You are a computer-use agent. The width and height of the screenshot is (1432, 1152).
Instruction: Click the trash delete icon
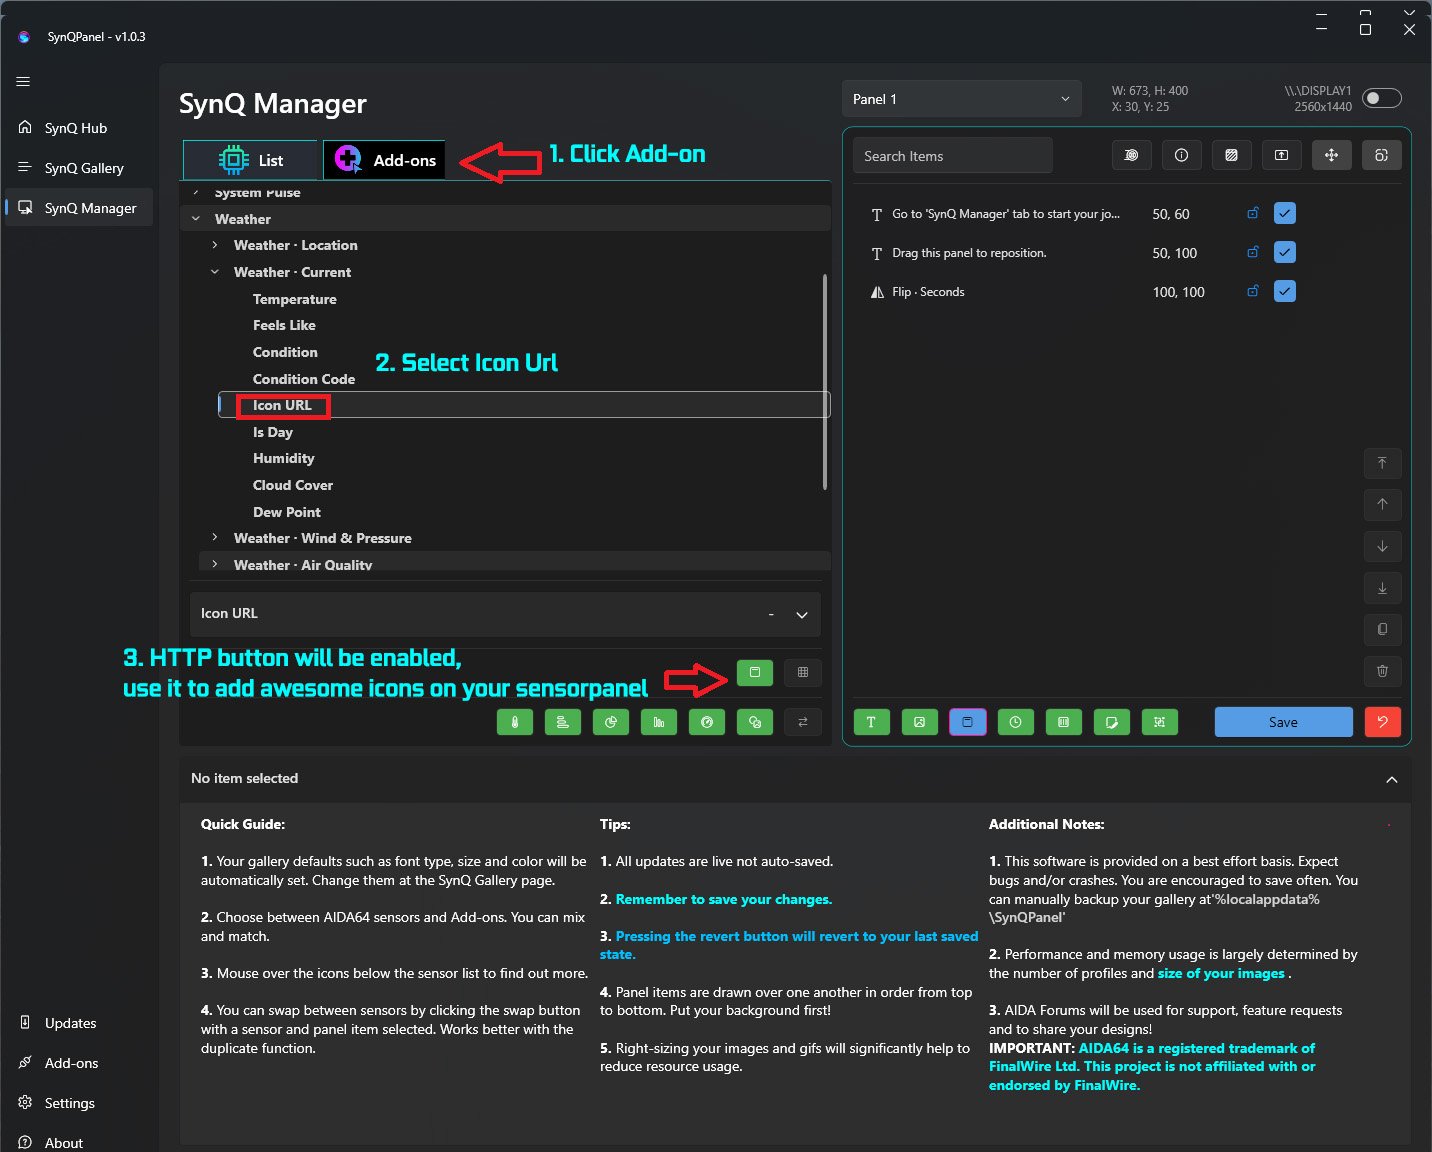[x=1382, y=671]
